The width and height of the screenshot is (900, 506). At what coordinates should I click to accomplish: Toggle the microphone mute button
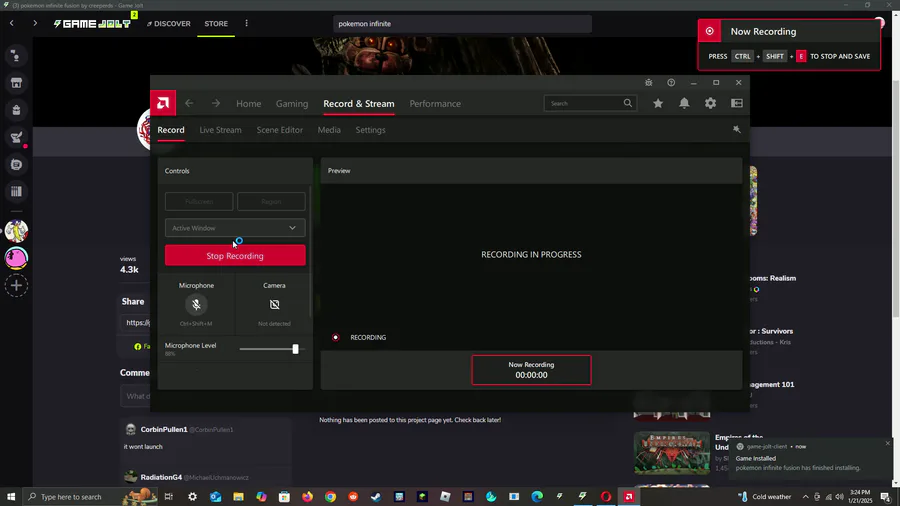tap(196, 305)
